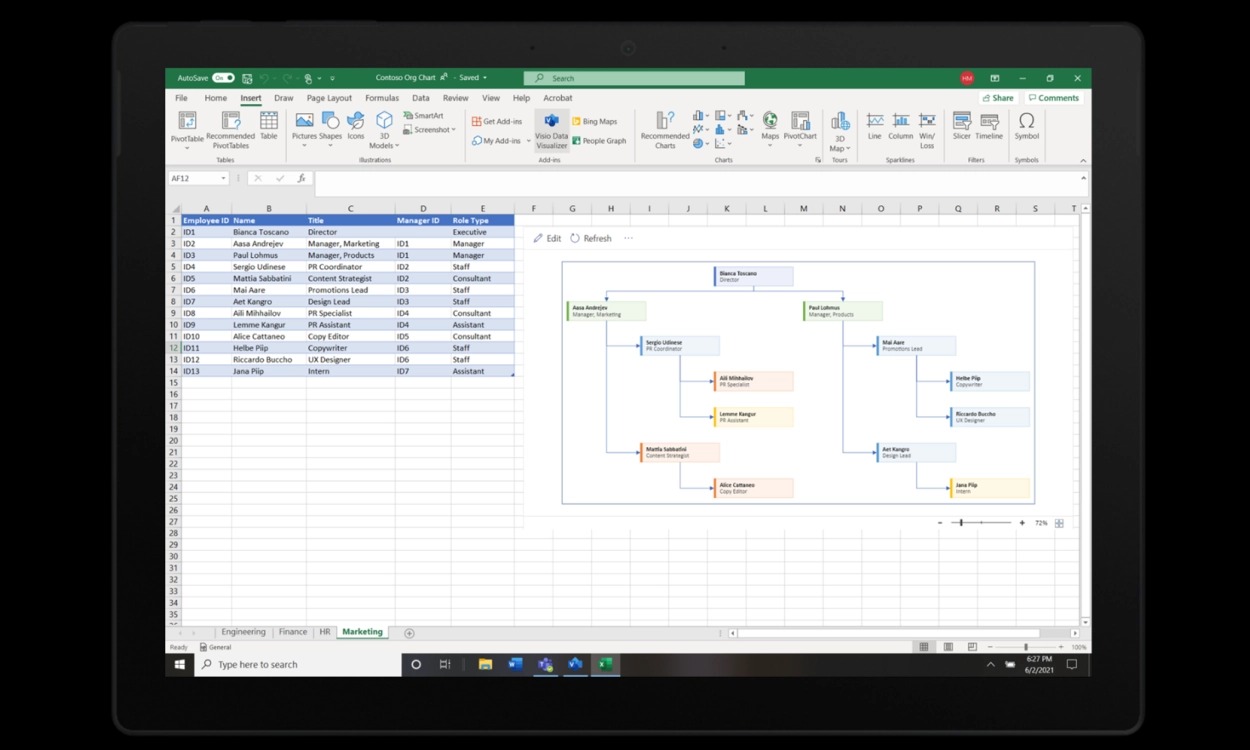Switch to Page Layout view in status bar
1250x750 pixels.
[948, 647]
